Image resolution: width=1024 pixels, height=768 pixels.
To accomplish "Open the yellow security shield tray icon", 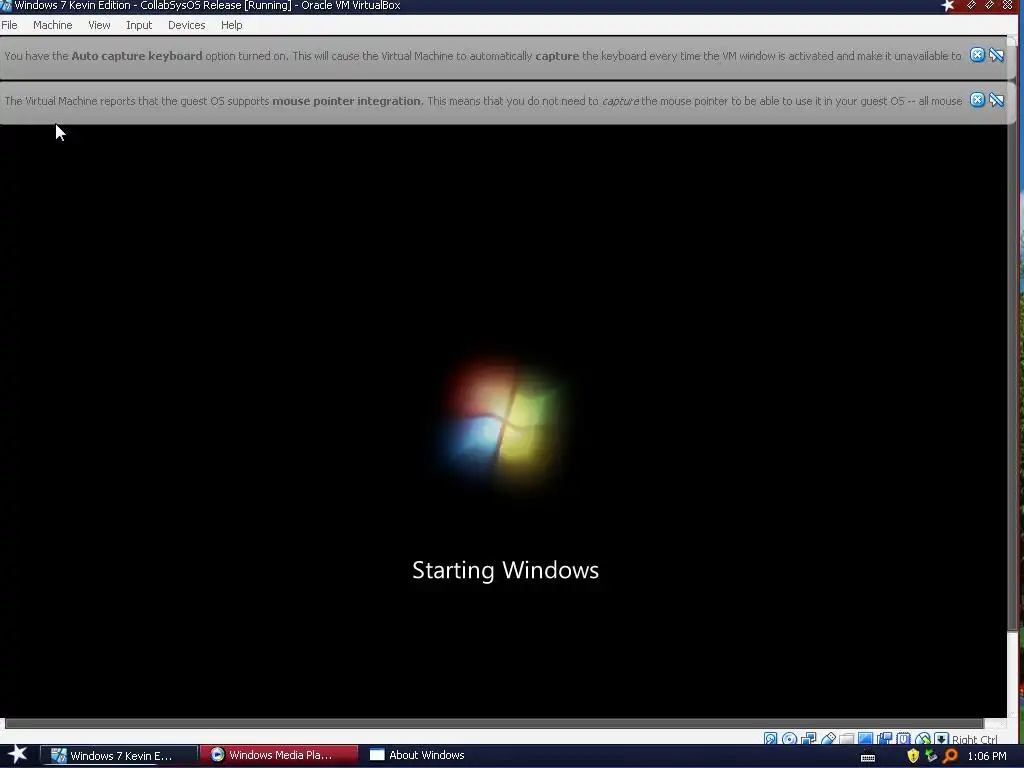I will 913,756.
